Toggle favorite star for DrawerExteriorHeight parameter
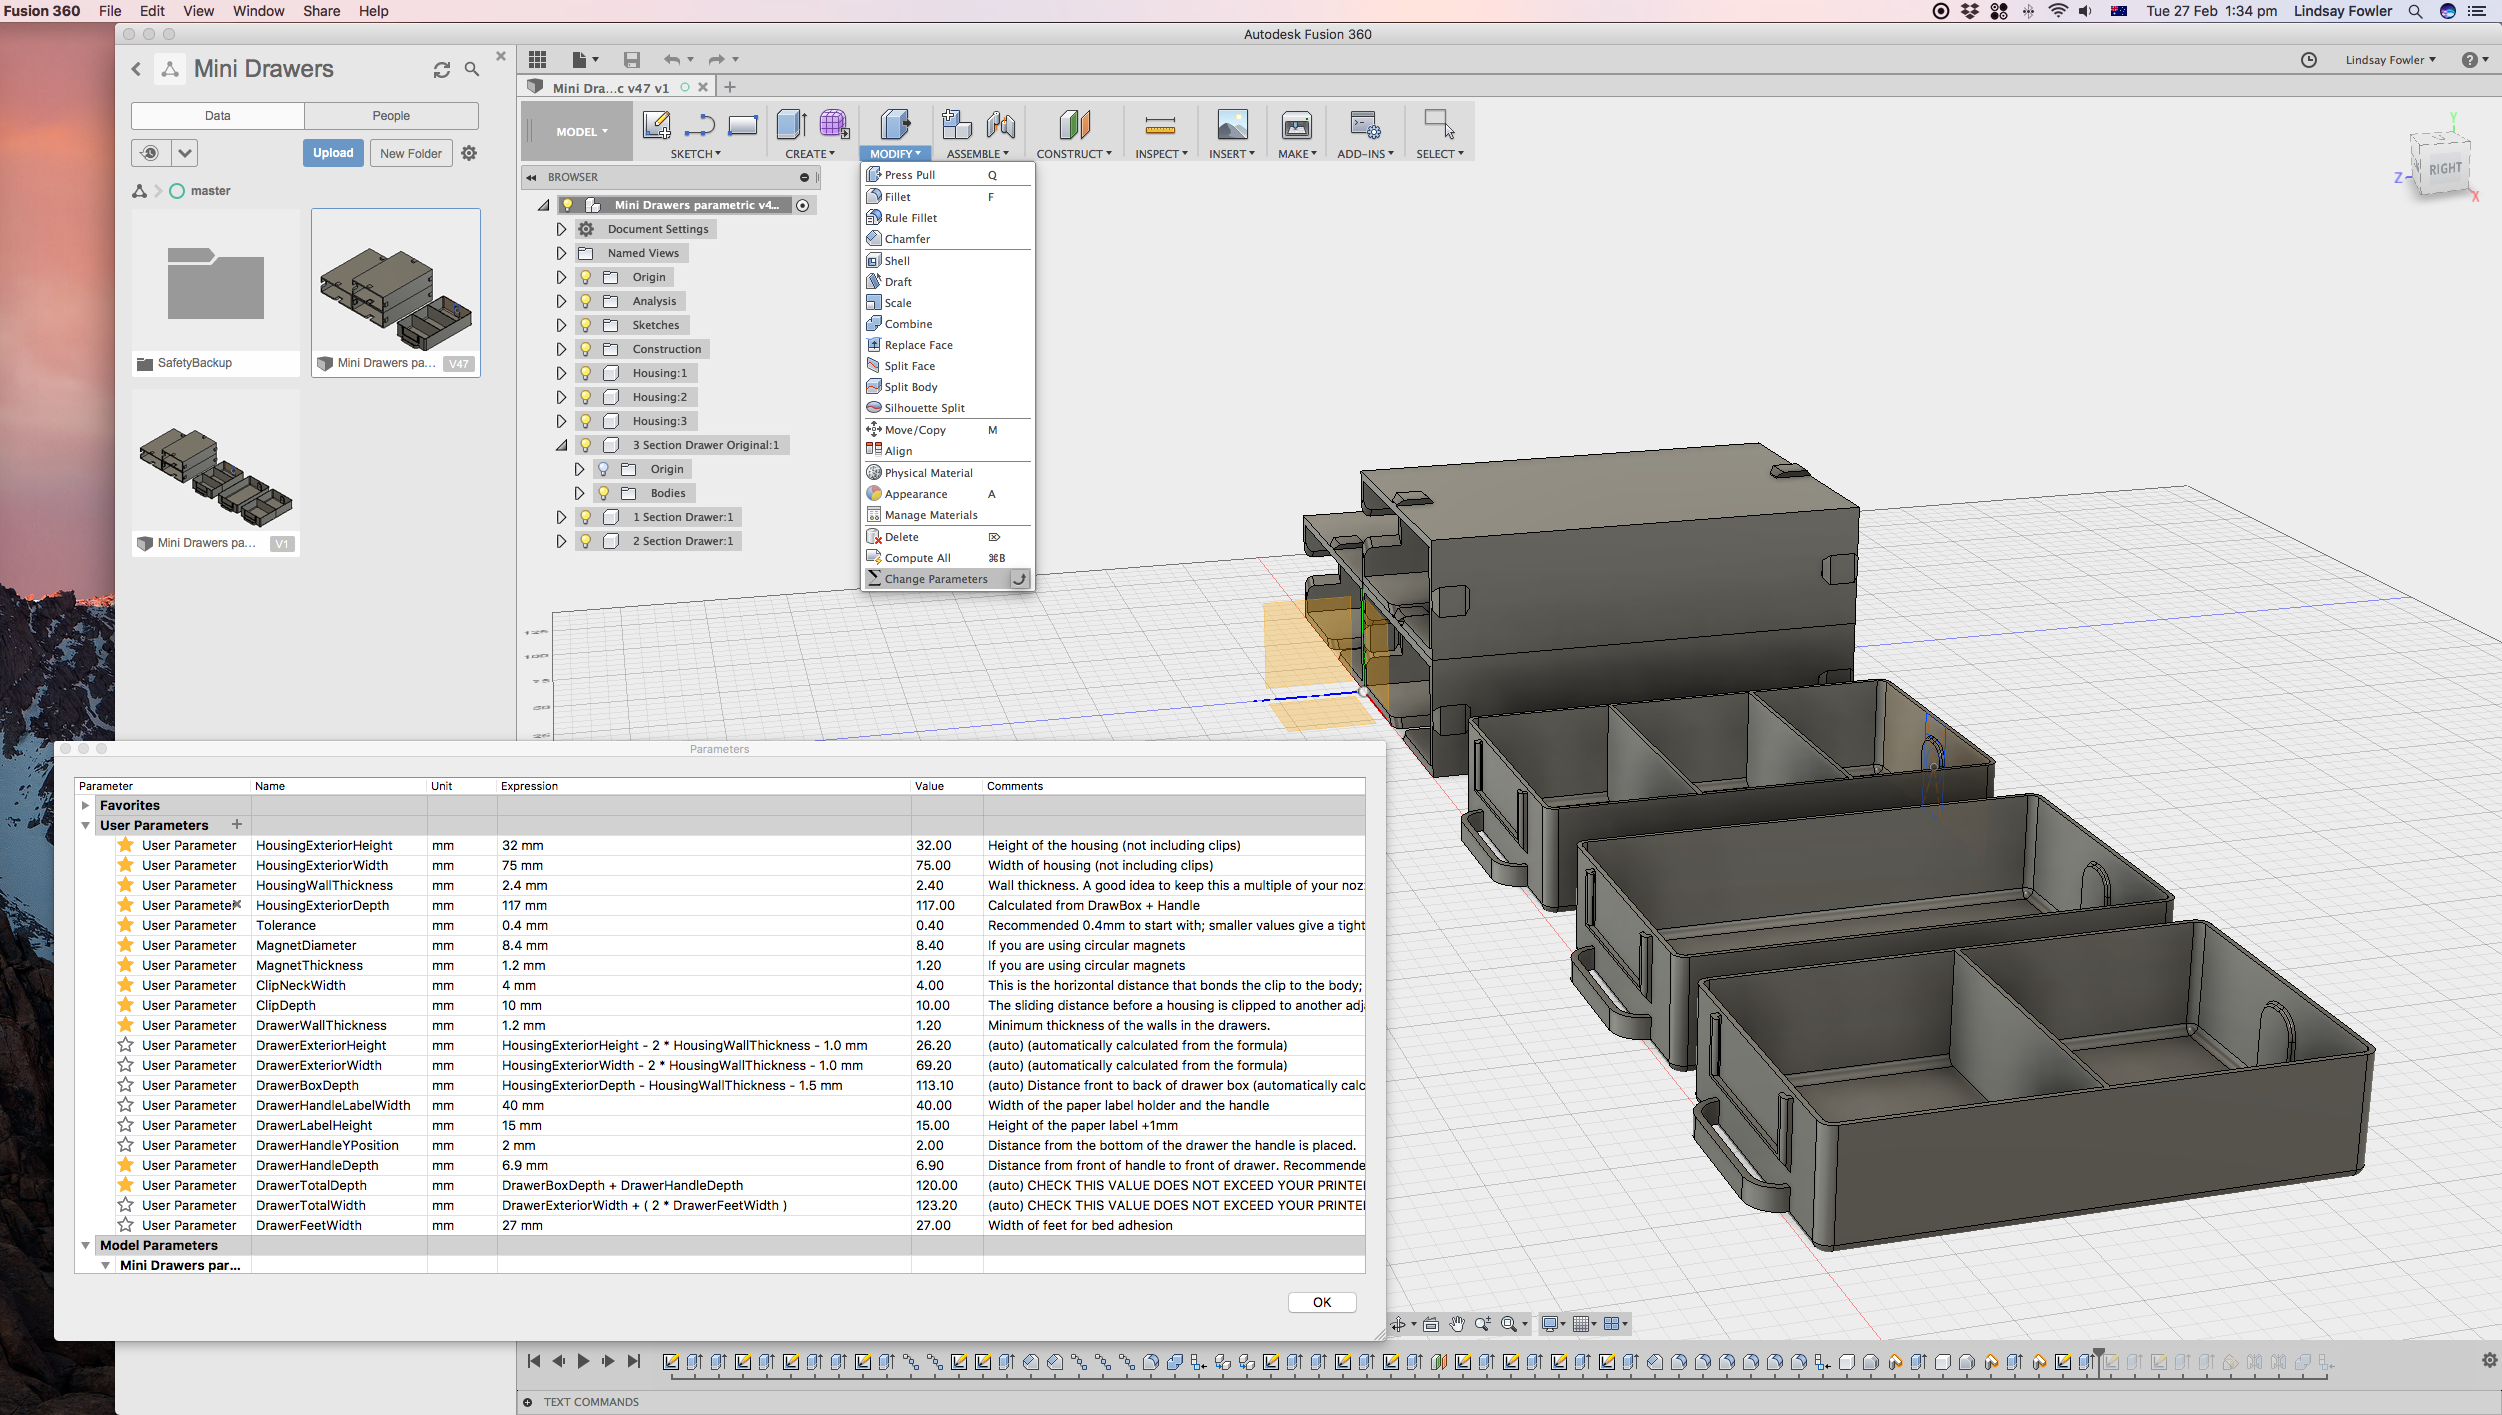The height and width of the screenshot is (1415, 2502). (126, 1045)
